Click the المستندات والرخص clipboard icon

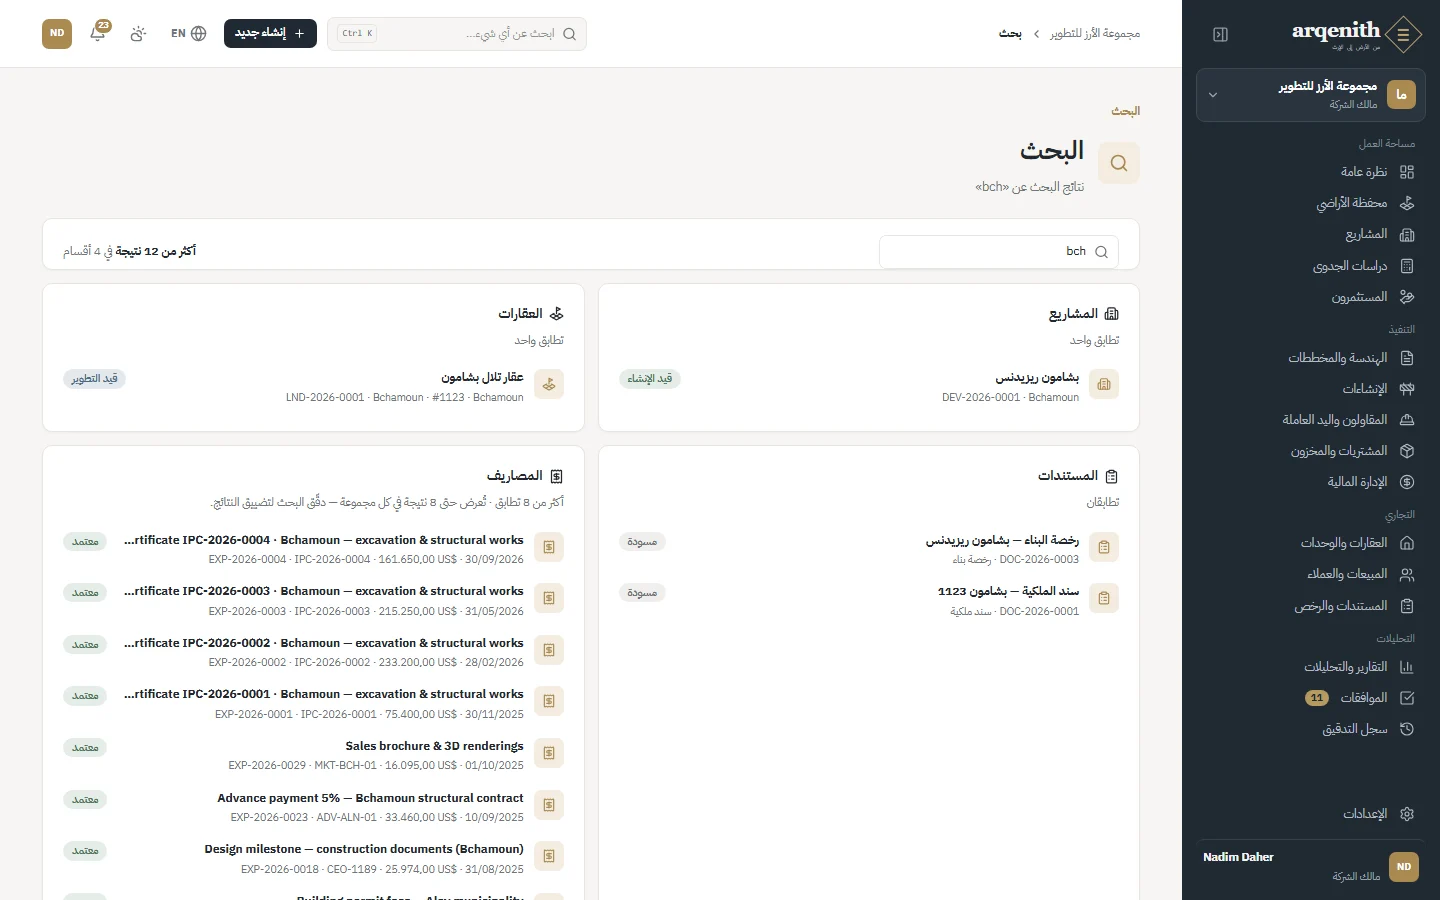pyautogui.click(x=1407, y=606)
